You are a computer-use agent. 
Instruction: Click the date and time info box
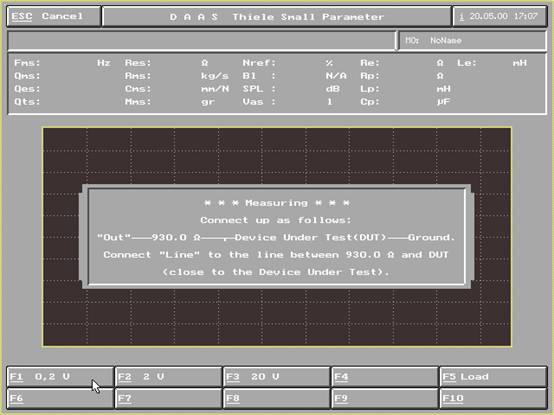pyautogui.click(x=500, y=16)
